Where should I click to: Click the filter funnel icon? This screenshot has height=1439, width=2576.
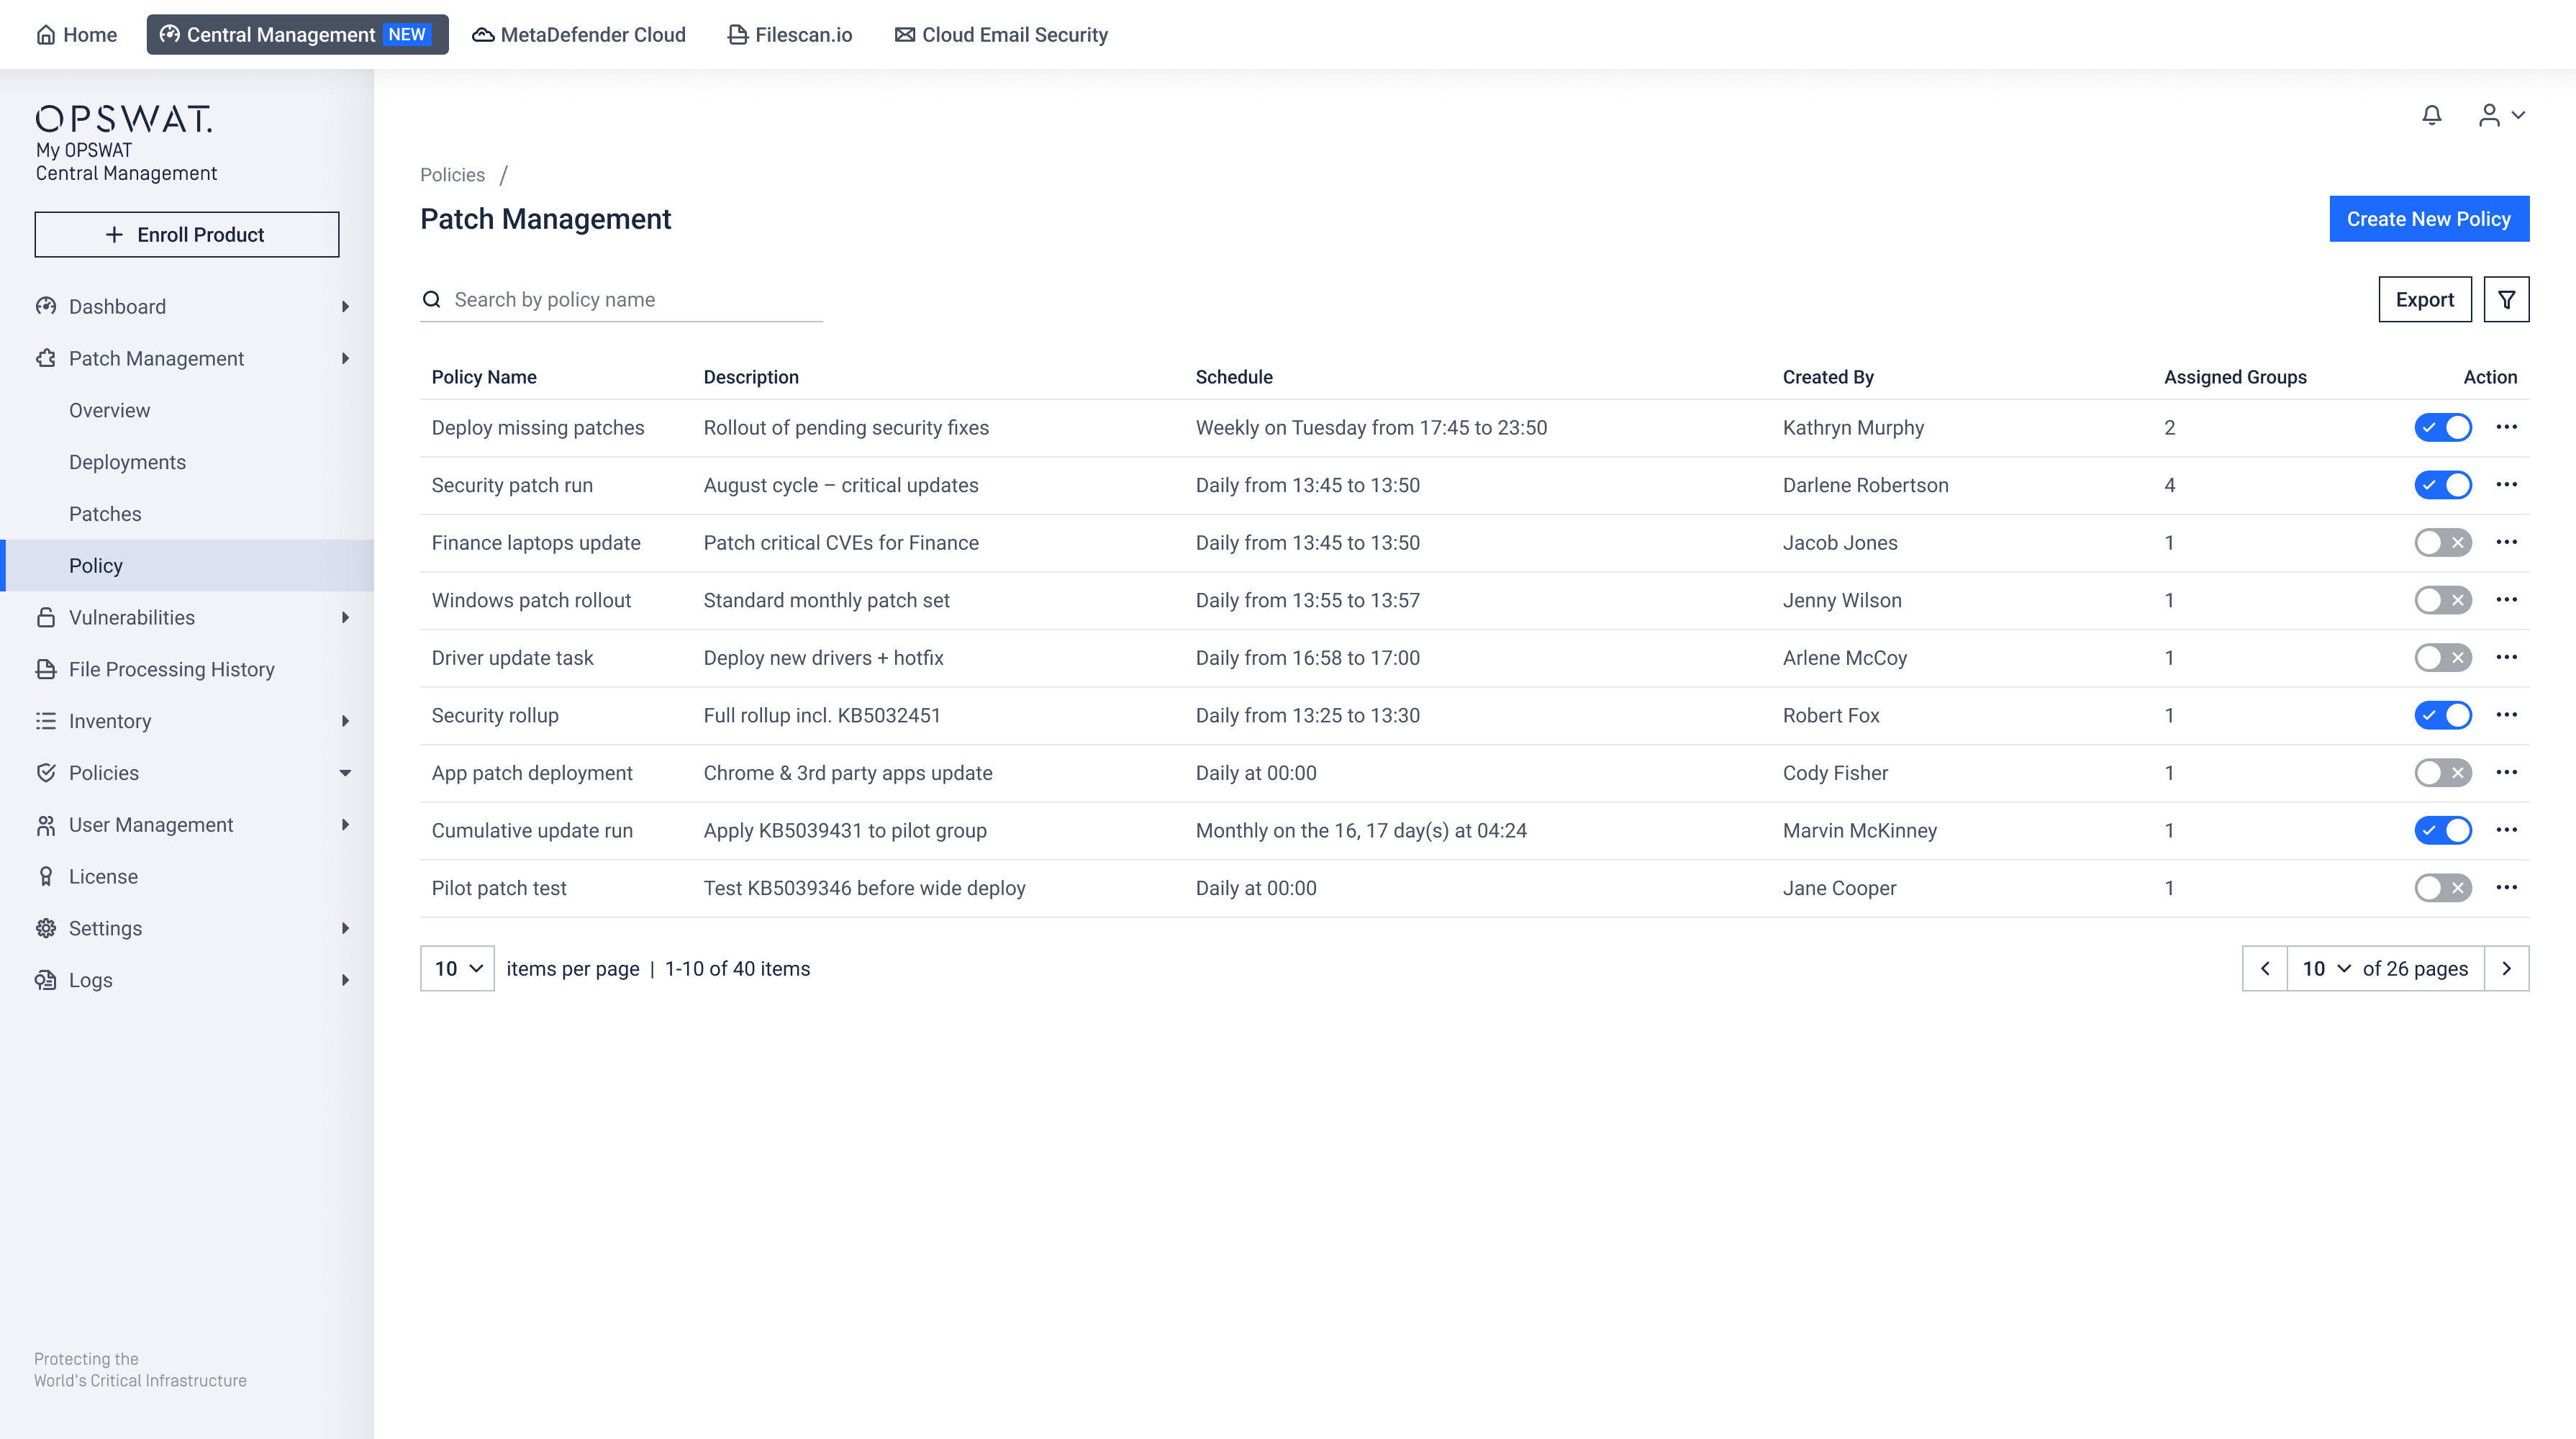pos(2506,299)
